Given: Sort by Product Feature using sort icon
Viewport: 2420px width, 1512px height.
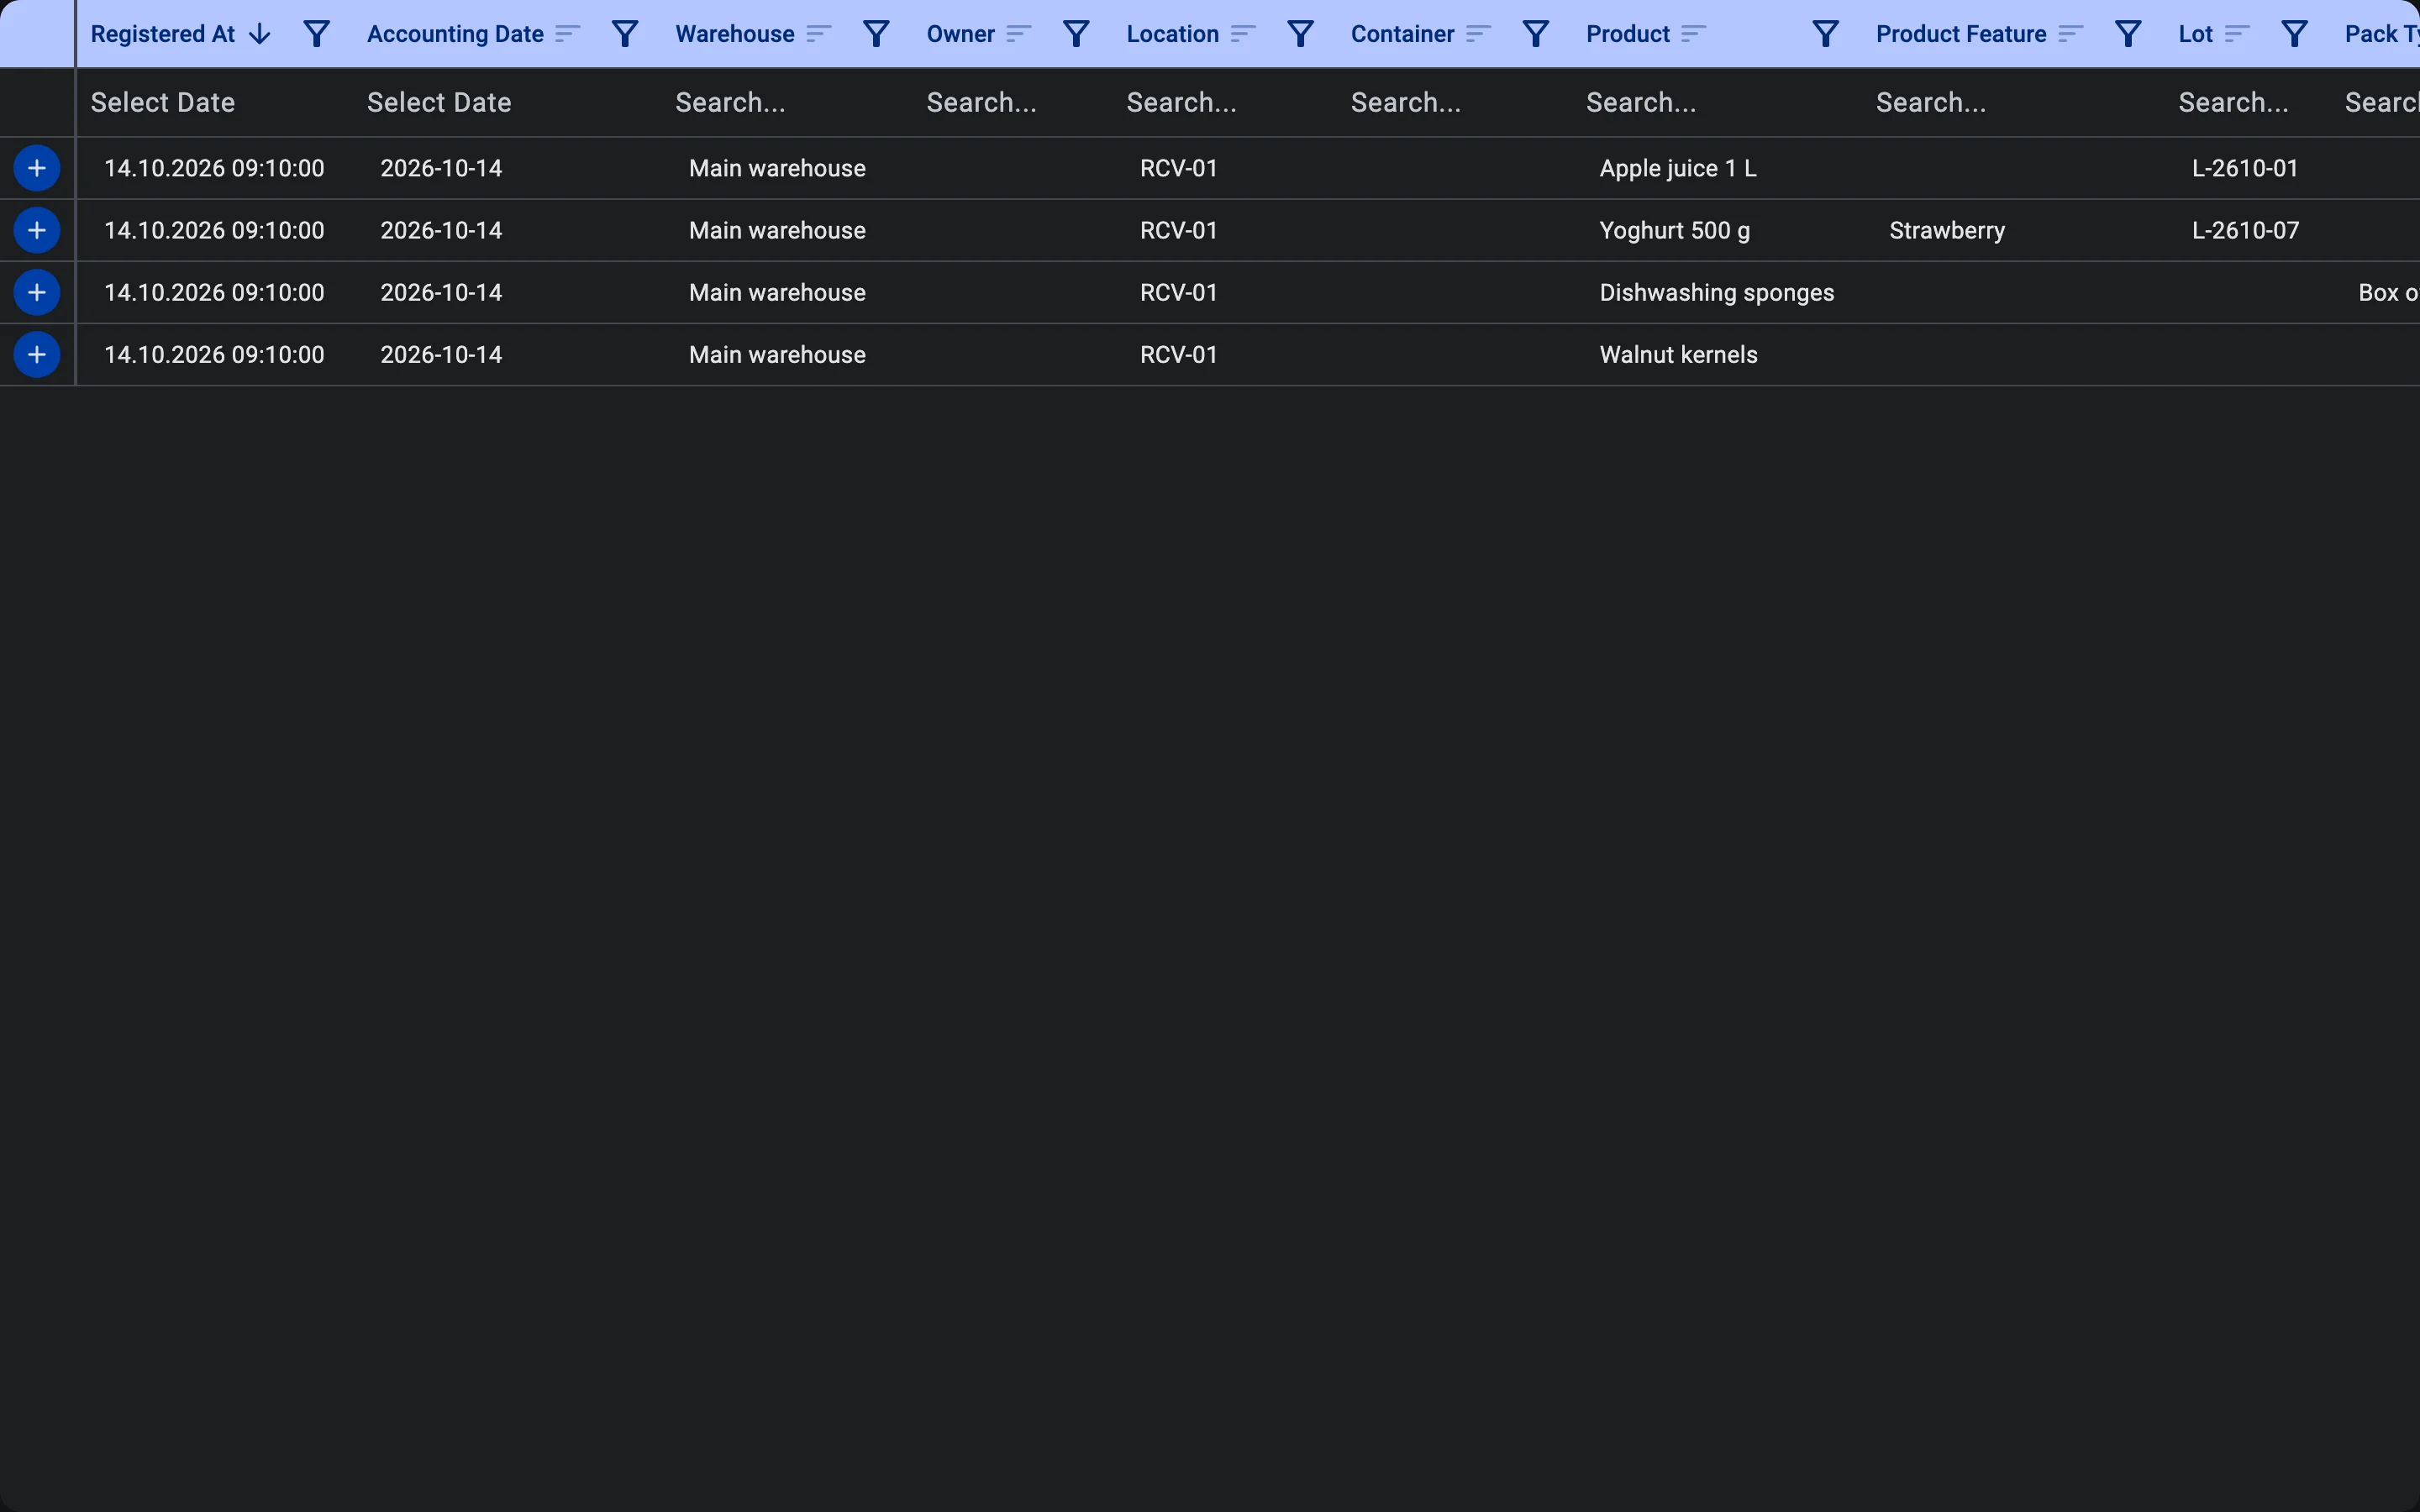Looking at the screenshot, I should (x=2070, y=34).
